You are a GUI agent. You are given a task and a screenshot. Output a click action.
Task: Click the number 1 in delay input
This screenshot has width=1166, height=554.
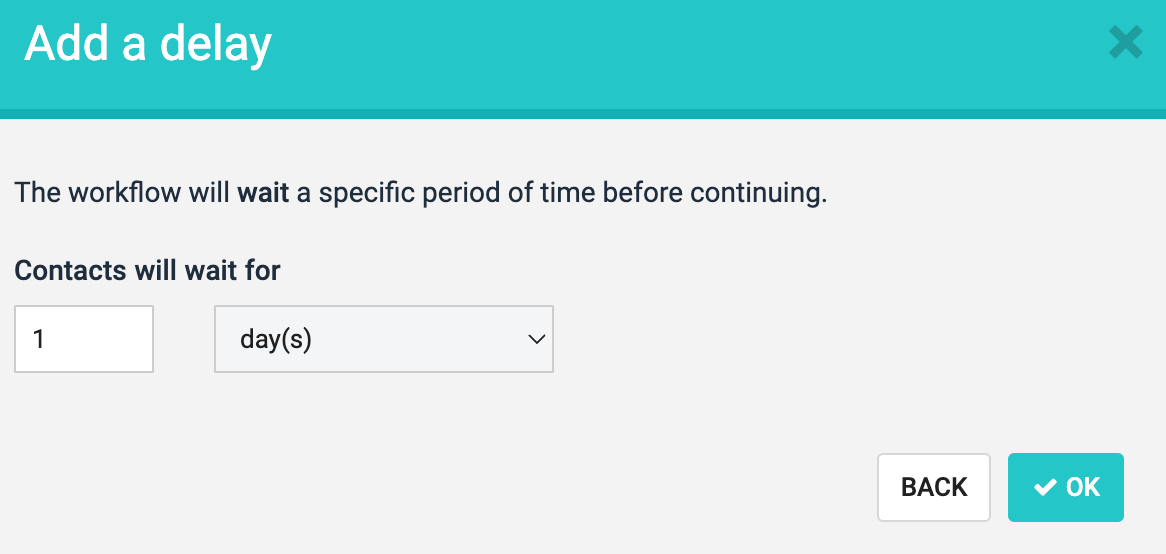[x=39, y=339]
